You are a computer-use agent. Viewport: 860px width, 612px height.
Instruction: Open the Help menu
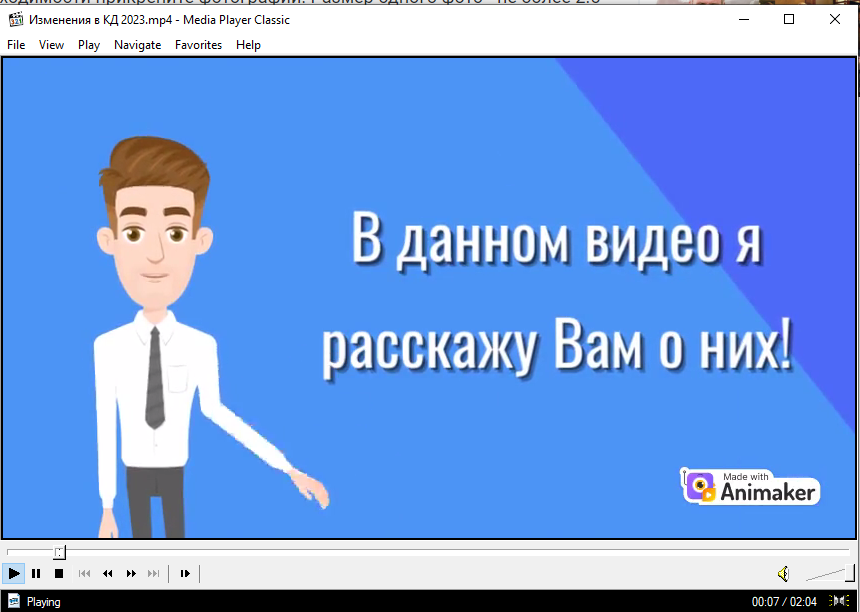[x=248, y=44]
